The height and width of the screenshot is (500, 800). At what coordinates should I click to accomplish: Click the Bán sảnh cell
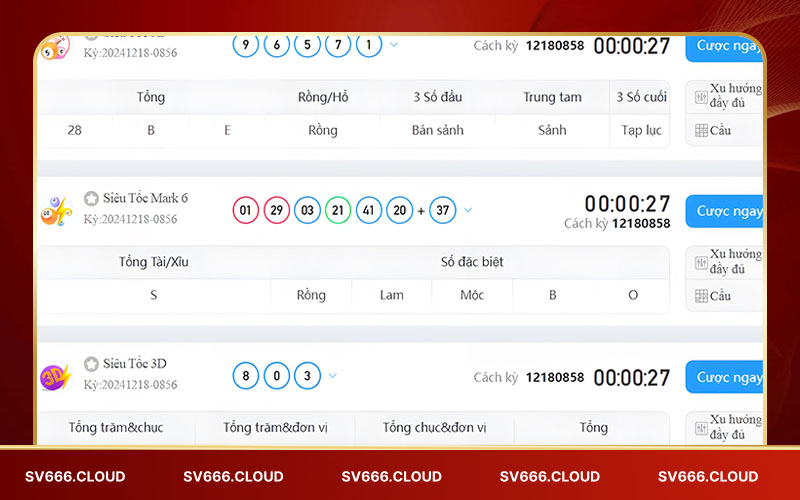(x=438, y=131)
